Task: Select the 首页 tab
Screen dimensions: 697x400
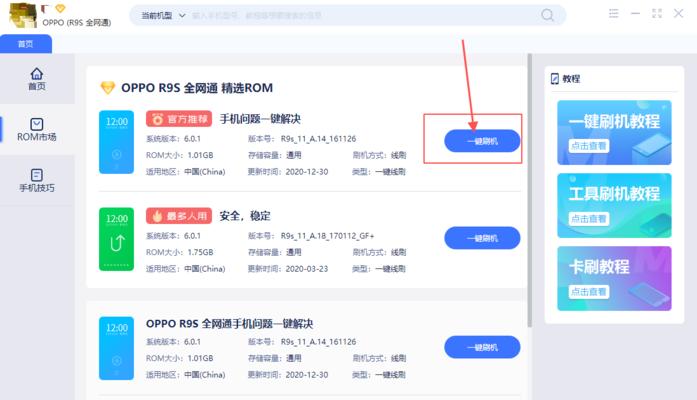Action: coord(26,44)
